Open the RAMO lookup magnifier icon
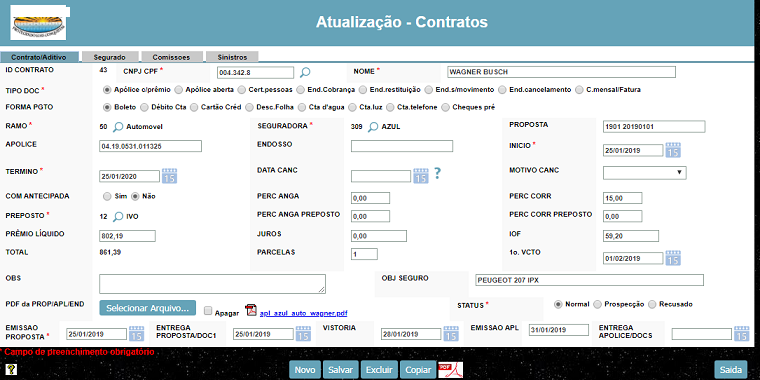Image resolution: width=760 pixels, height=380 pixels. pos(118,127)
